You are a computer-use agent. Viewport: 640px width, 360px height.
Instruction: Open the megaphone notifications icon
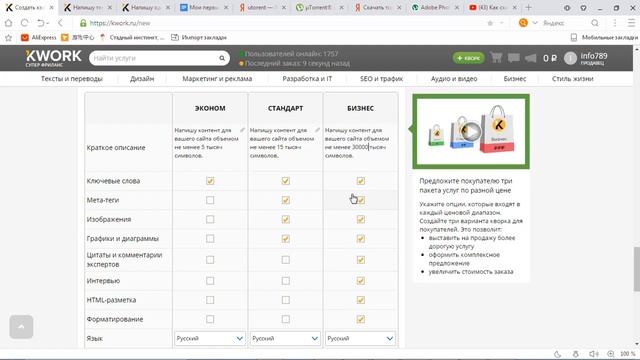click(x=530, y=58)
